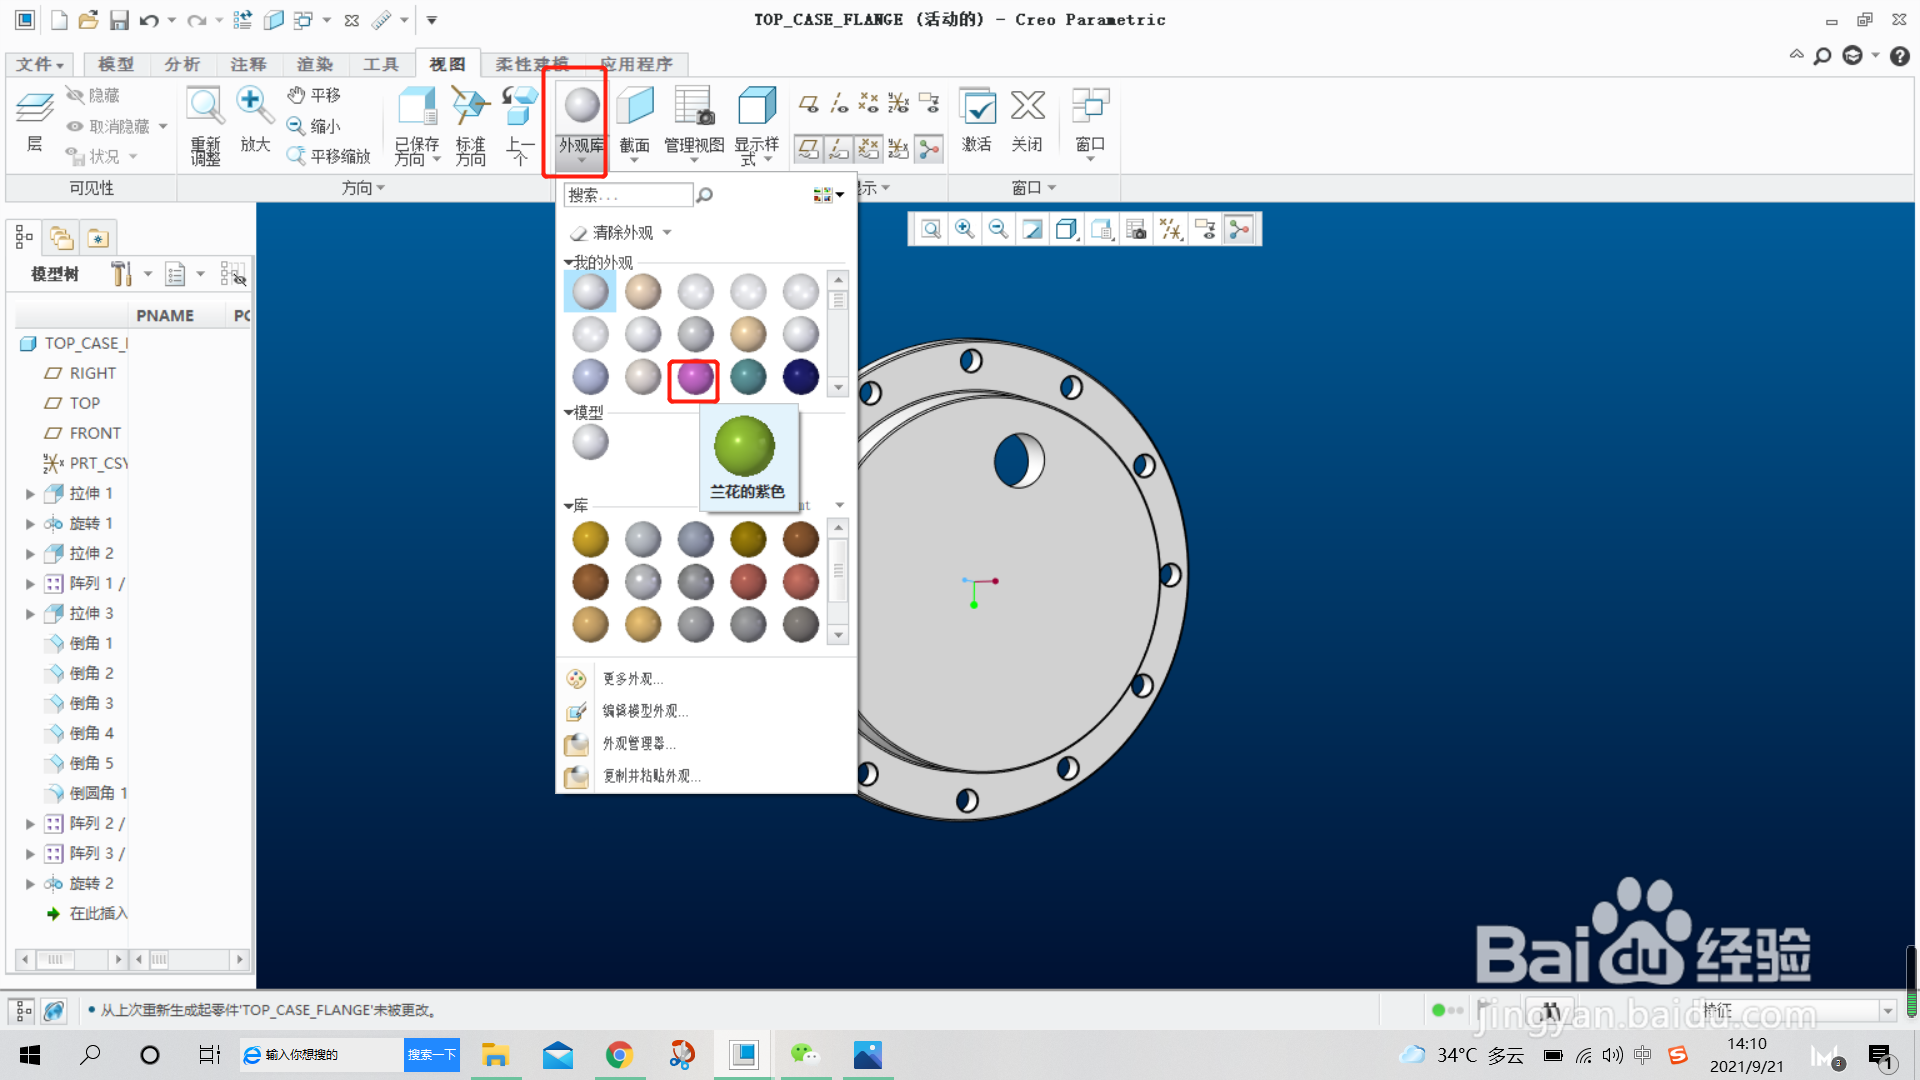Click the 隐藏 hide button
The width and height of the screenshot is (1920, 1080).
pos(93,95)
